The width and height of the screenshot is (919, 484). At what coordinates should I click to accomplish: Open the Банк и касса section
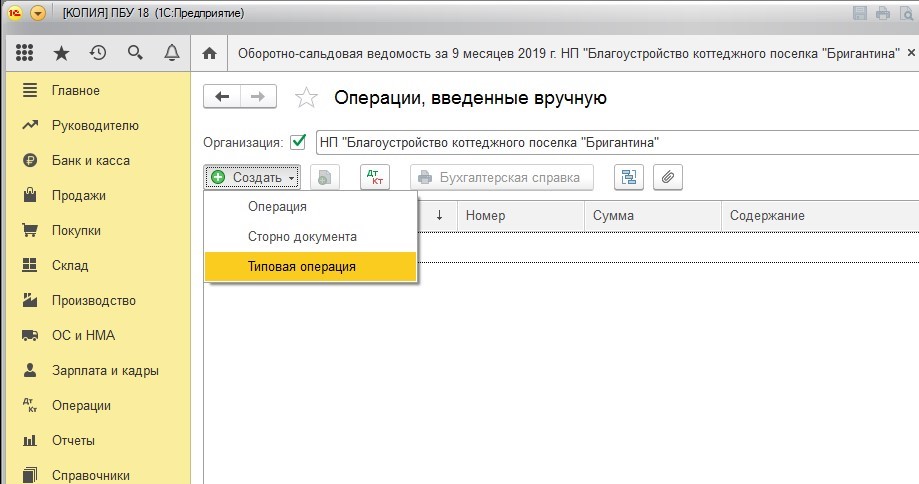pos(90,160)
